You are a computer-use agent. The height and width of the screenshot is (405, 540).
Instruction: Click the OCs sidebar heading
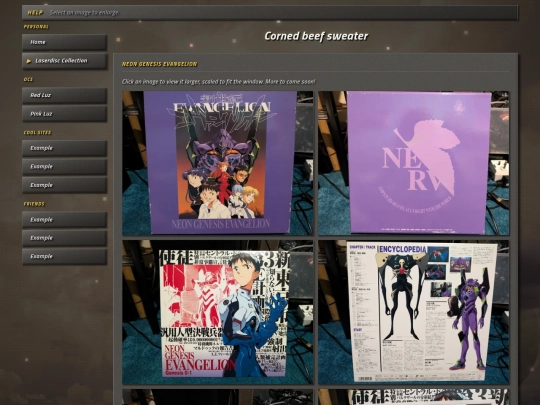tap(28, 80)
